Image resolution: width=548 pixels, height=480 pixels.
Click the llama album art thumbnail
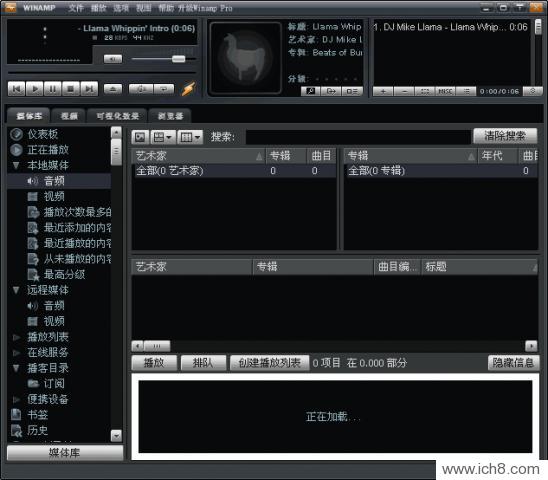tap(246, 58)
